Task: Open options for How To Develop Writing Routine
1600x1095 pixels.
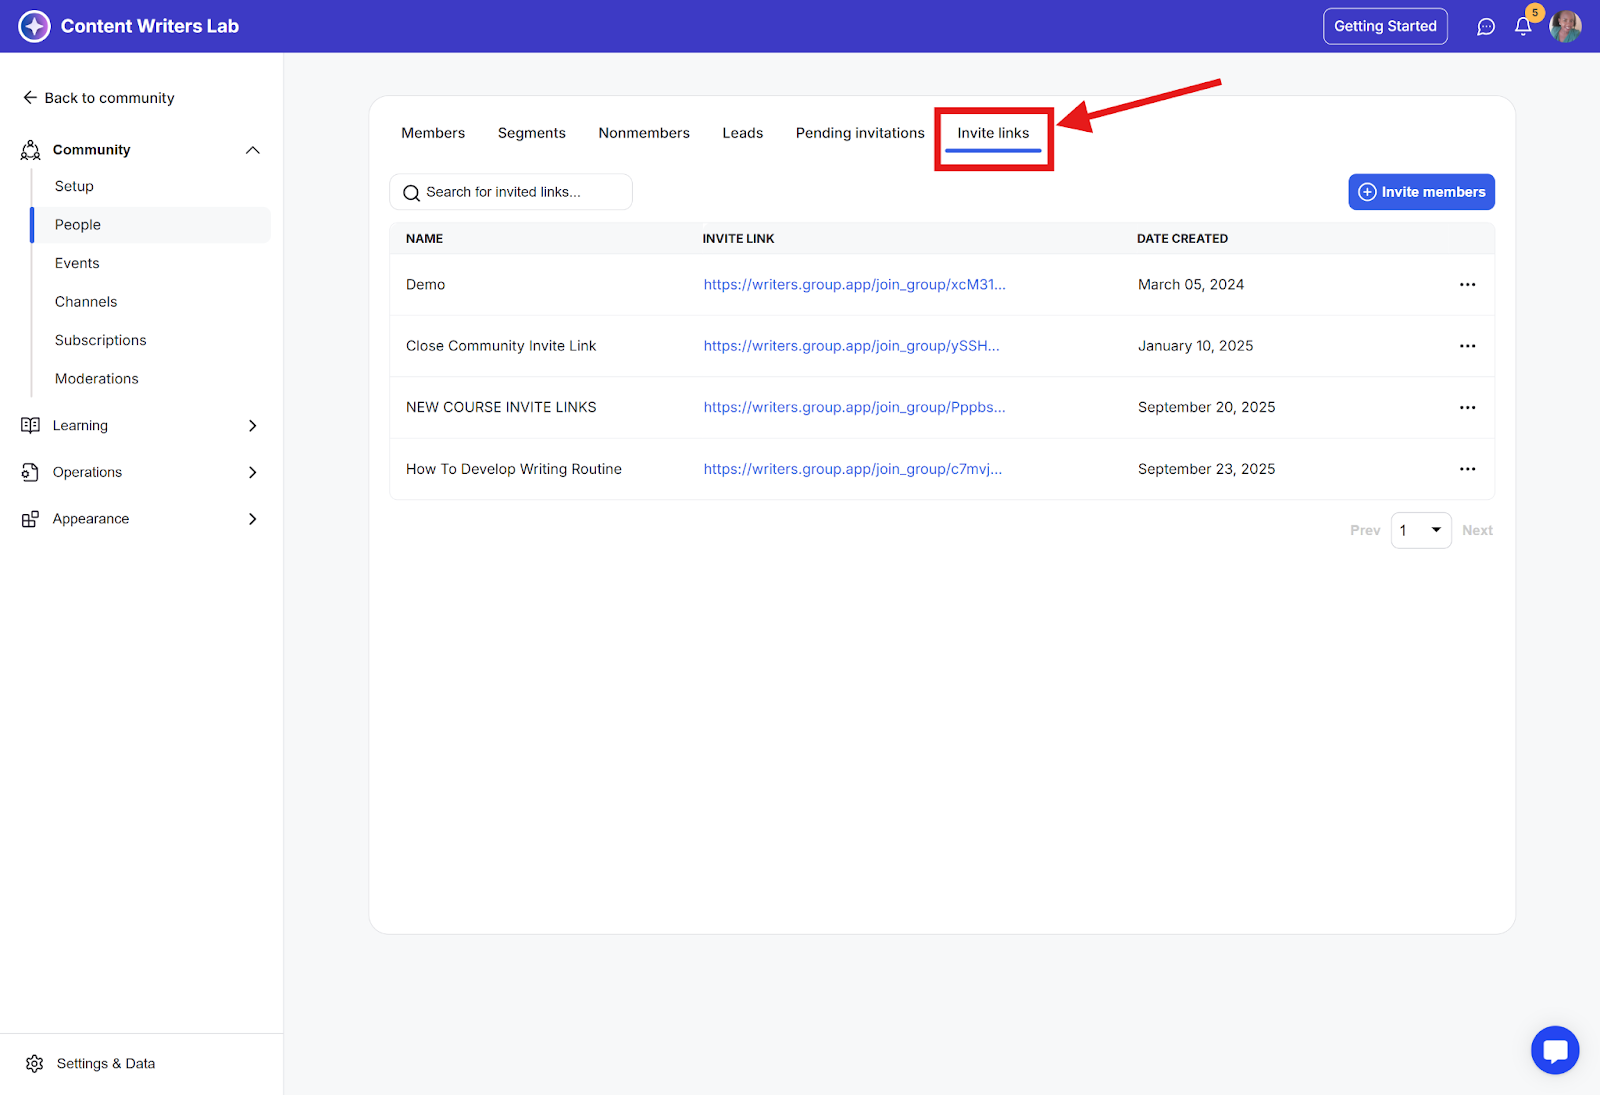Action: coord(1467,469)
